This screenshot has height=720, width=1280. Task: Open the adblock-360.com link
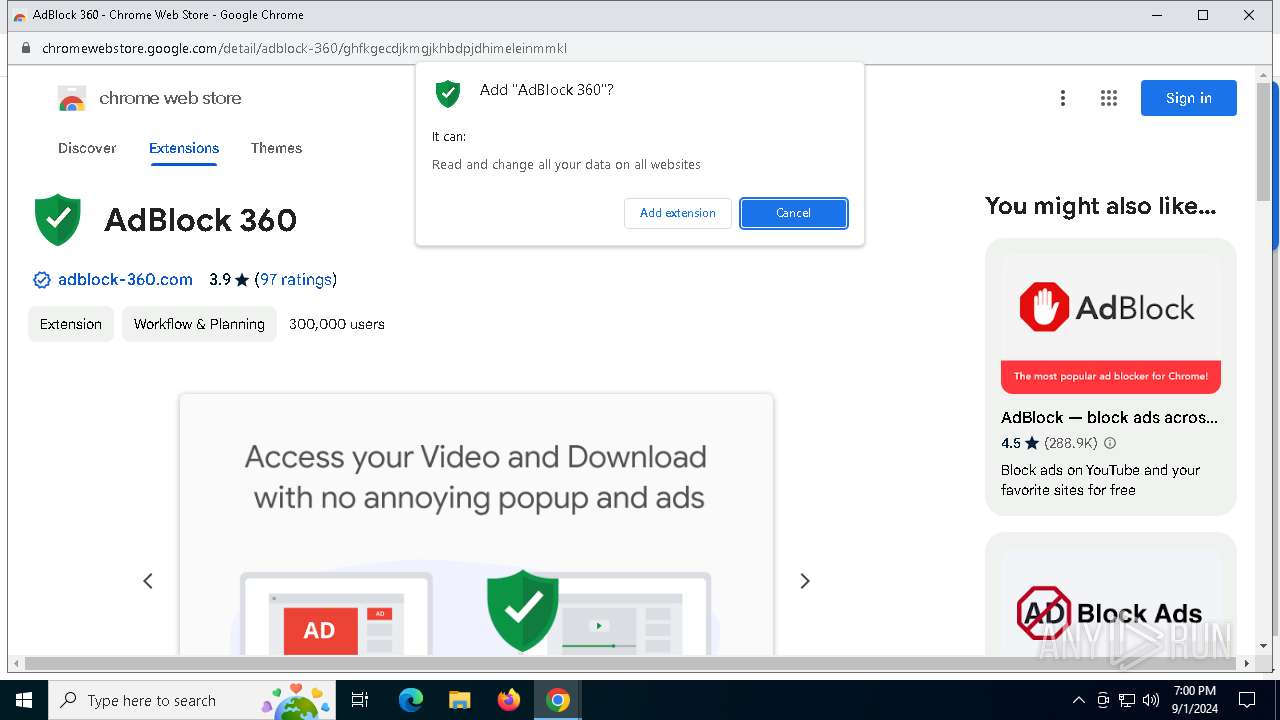pos(125,280)
